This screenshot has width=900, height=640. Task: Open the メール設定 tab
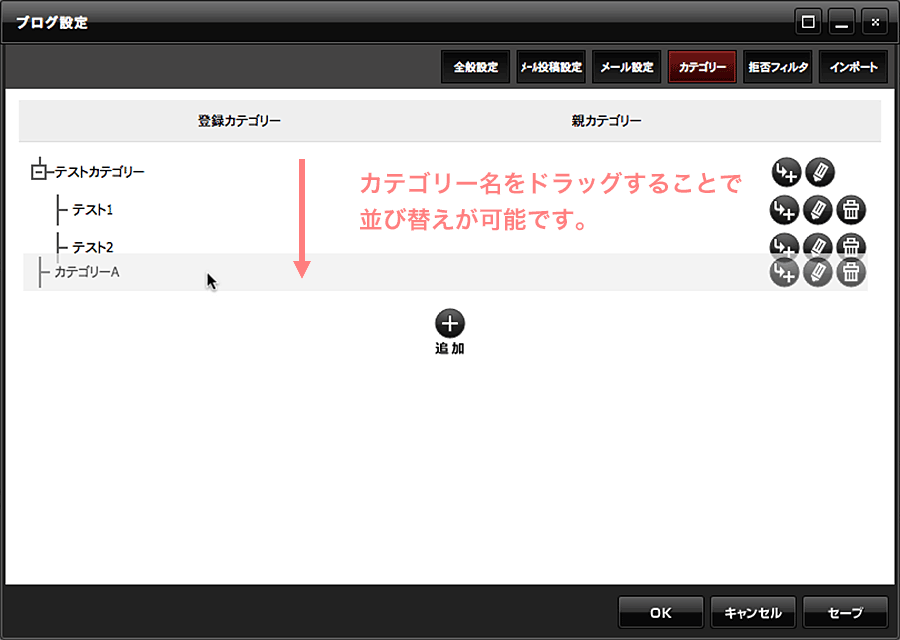coord(627,67)
